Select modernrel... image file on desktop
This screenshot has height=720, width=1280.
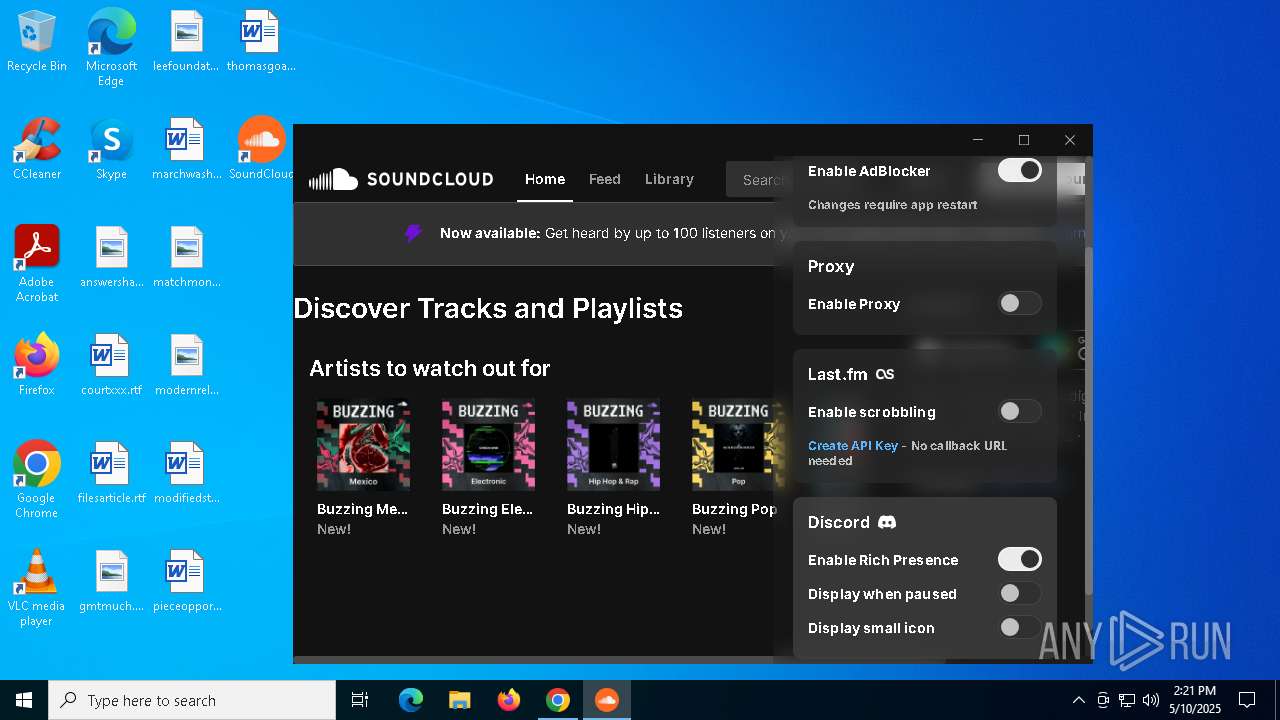[x=186, y=365]
